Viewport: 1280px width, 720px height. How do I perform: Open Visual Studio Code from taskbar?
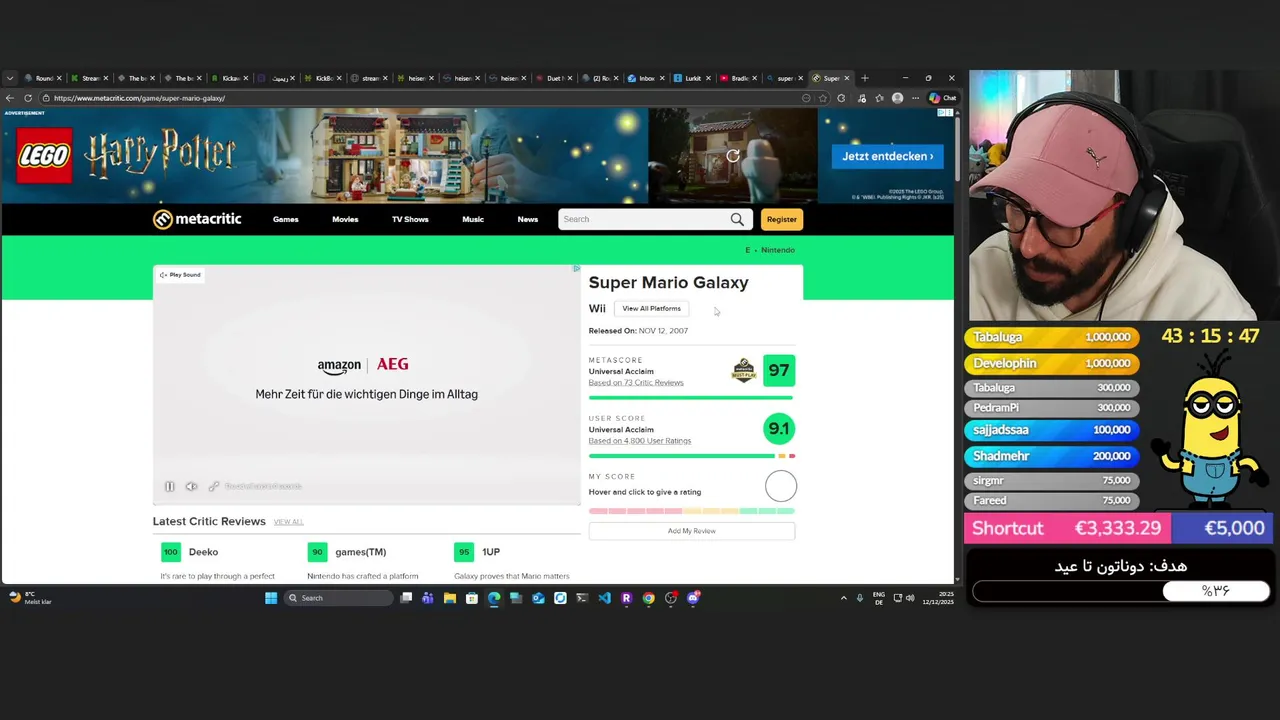pos(604,598)
